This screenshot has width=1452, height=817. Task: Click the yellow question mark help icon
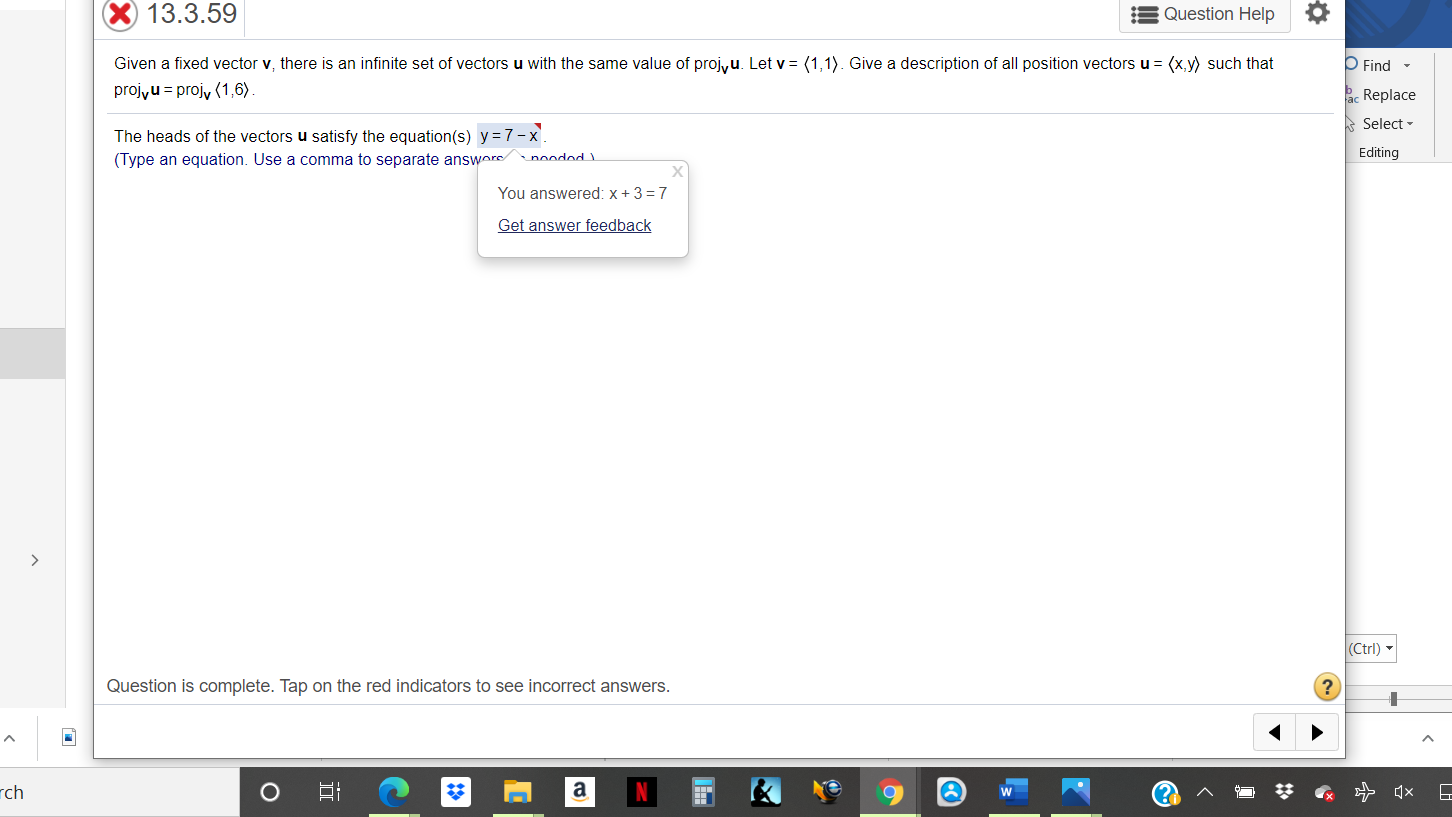point(1327,687)
